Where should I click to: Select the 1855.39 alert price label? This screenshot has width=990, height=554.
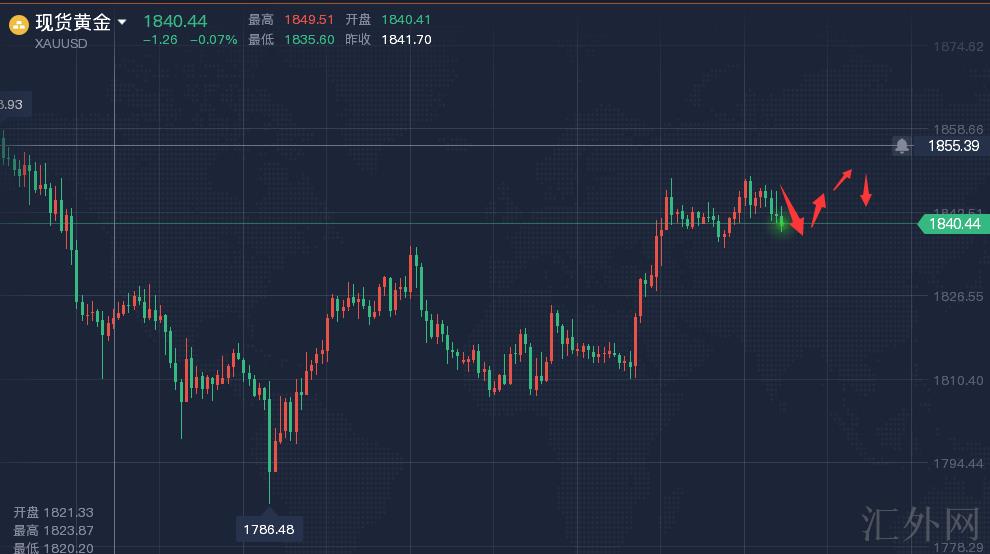pos(952,146)
